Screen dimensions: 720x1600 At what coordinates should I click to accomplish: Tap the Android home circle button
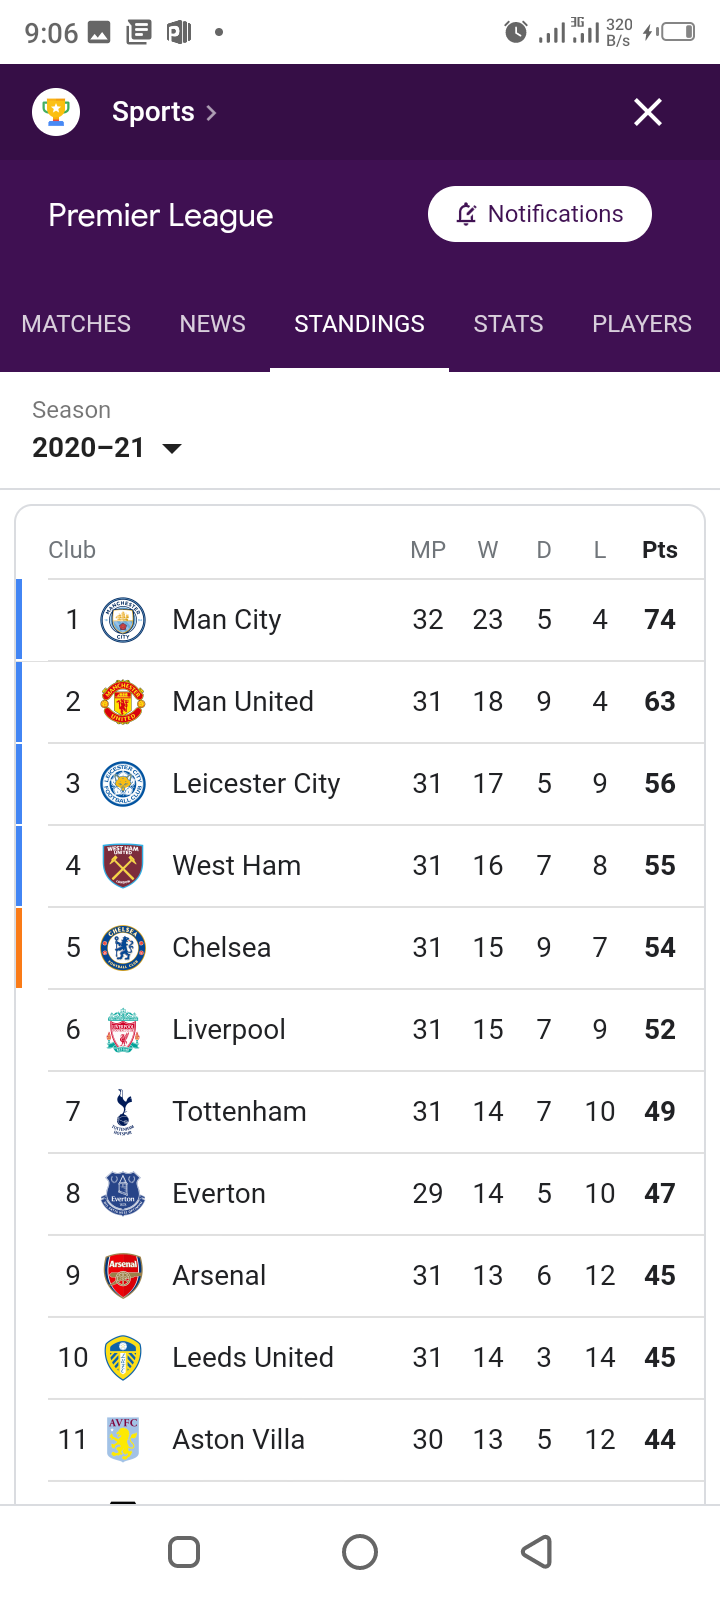pos(360,1552)
